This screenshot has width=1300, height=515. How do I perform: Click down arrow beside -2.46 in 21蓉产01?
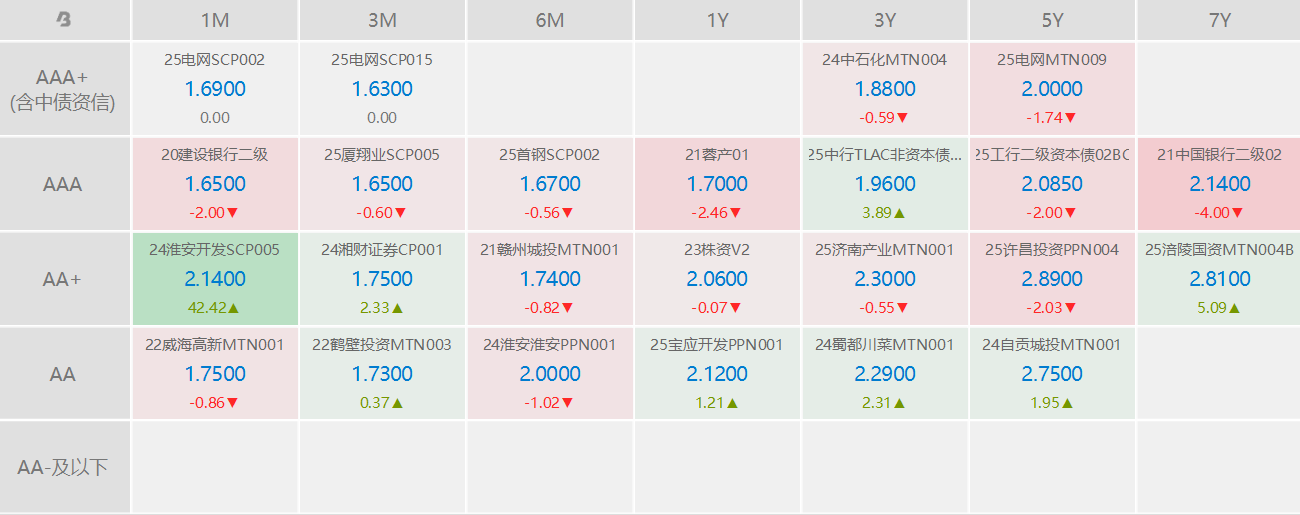pos(736,213)
